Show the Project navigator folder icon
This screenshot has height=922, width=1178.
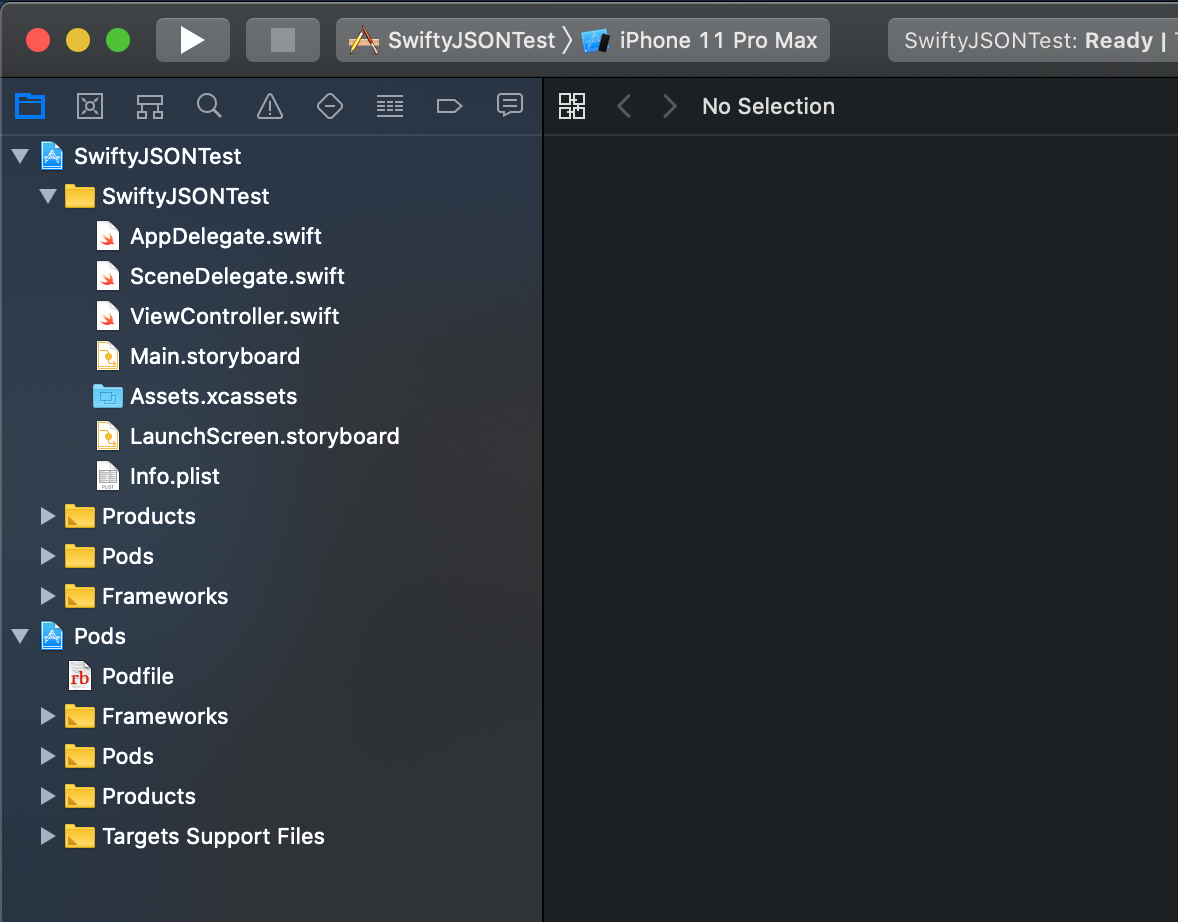click(x=30, y=106)
